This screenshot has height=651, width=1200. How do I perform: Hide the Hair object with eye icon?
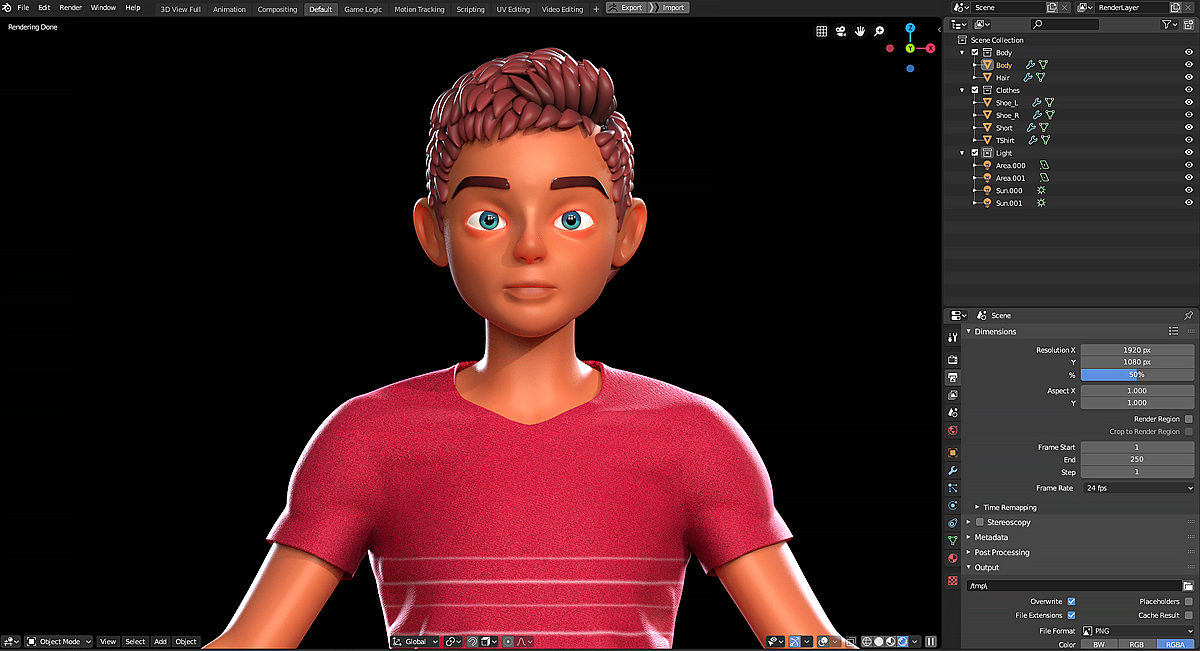click(x=1188, y=77)
